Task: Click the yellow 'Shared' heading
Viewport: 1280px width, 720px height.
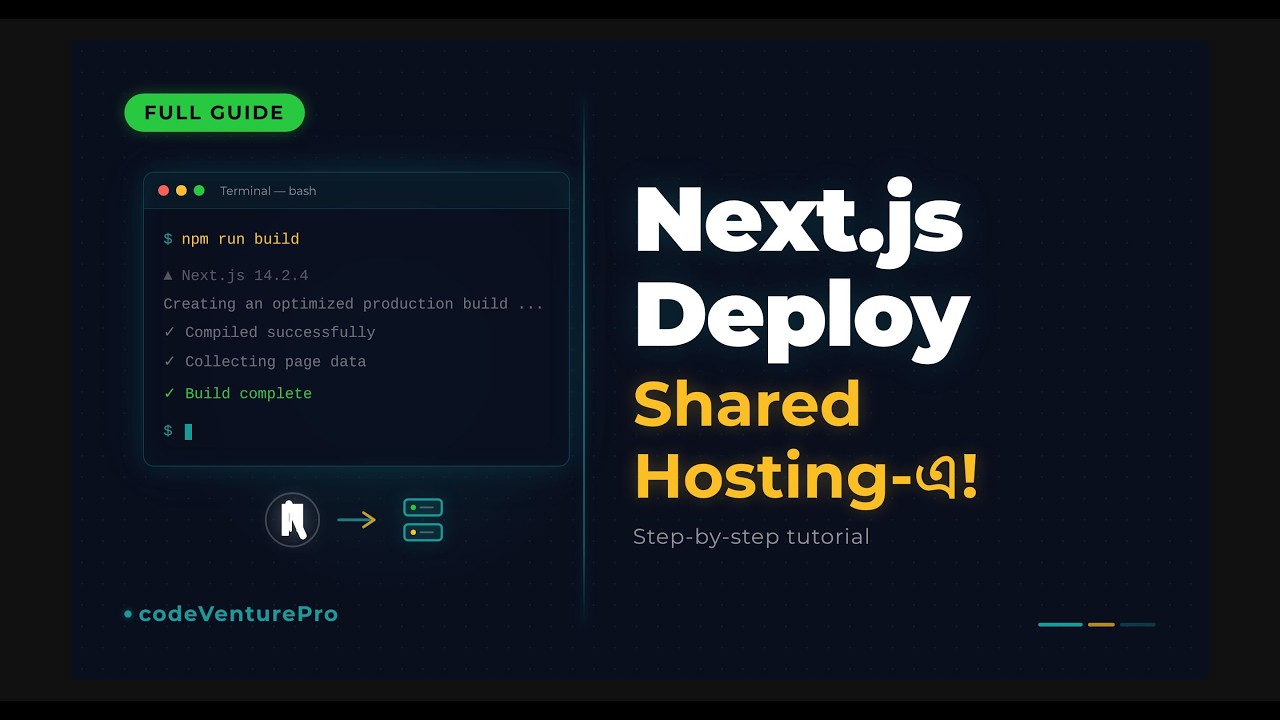Action: (x=747, y=405)
